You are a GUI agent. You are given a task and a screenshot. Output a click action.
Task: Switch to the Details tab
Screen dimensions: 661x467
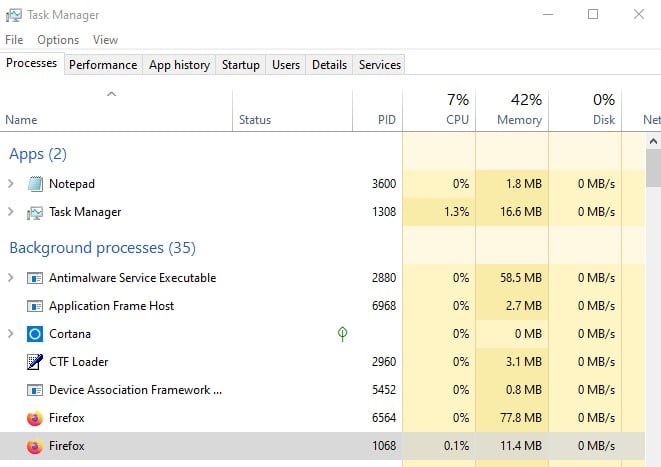(x=329, y=65)
